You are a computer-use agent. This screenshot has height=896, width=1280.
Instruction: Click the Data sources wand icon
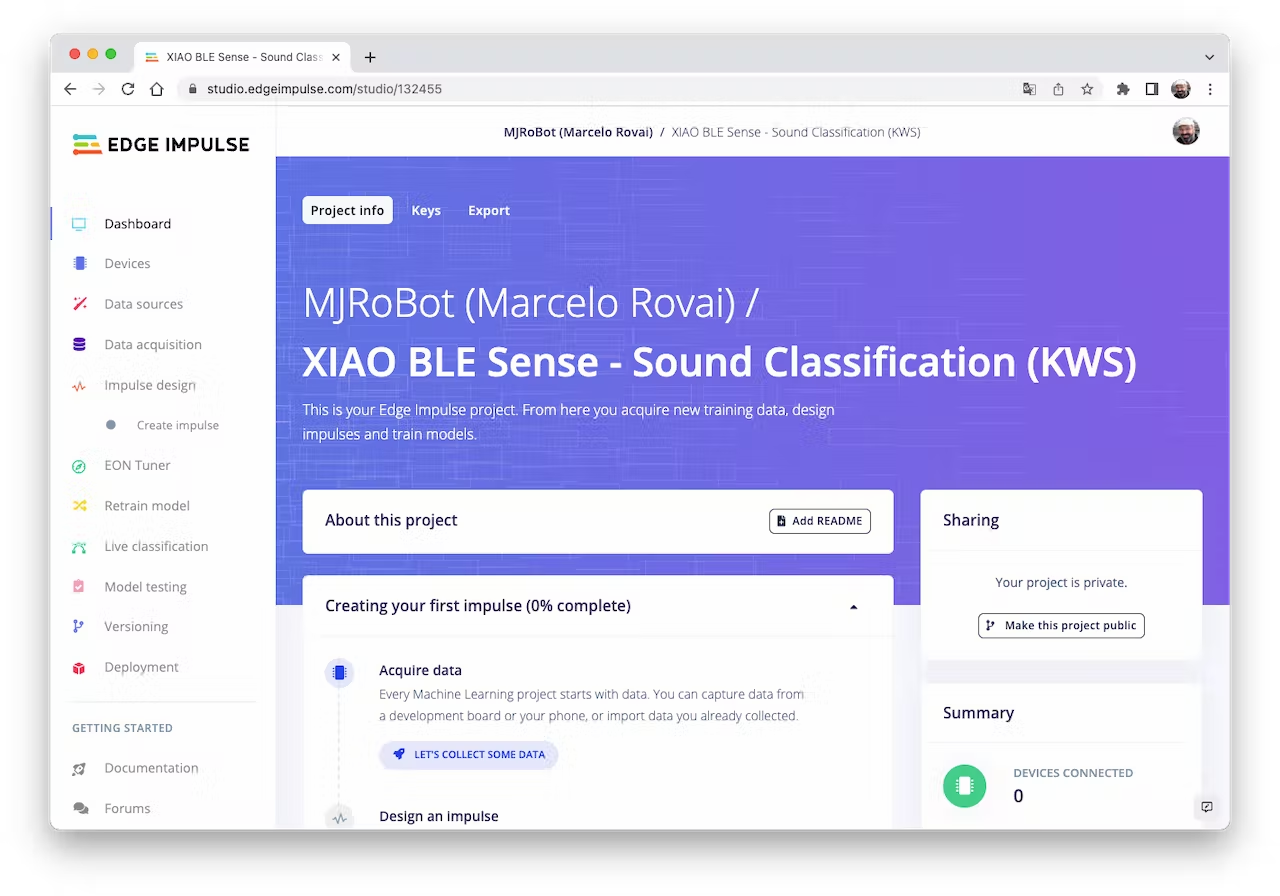tap(79, 304)
